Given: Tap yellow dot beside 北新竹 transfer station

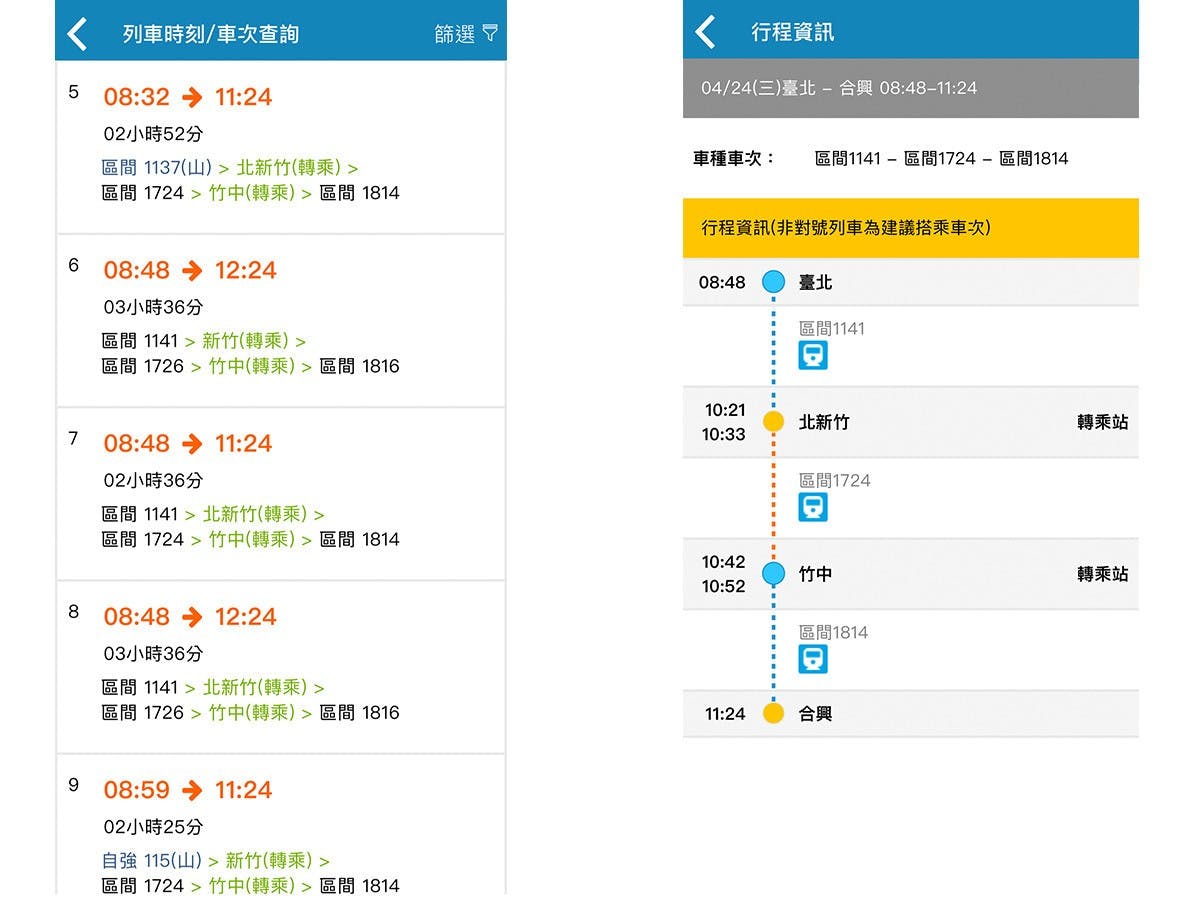Looking at the screenshot, I should coord(773,422).
